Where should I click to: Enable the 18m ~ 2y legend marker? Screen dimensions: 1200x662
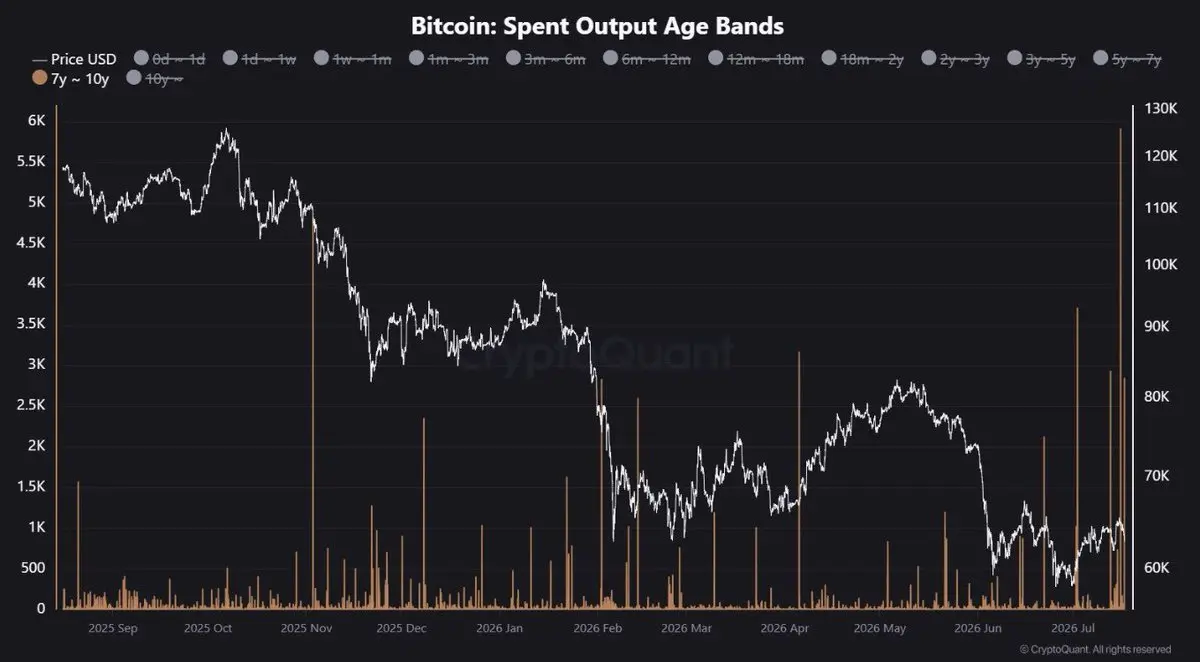829,59
